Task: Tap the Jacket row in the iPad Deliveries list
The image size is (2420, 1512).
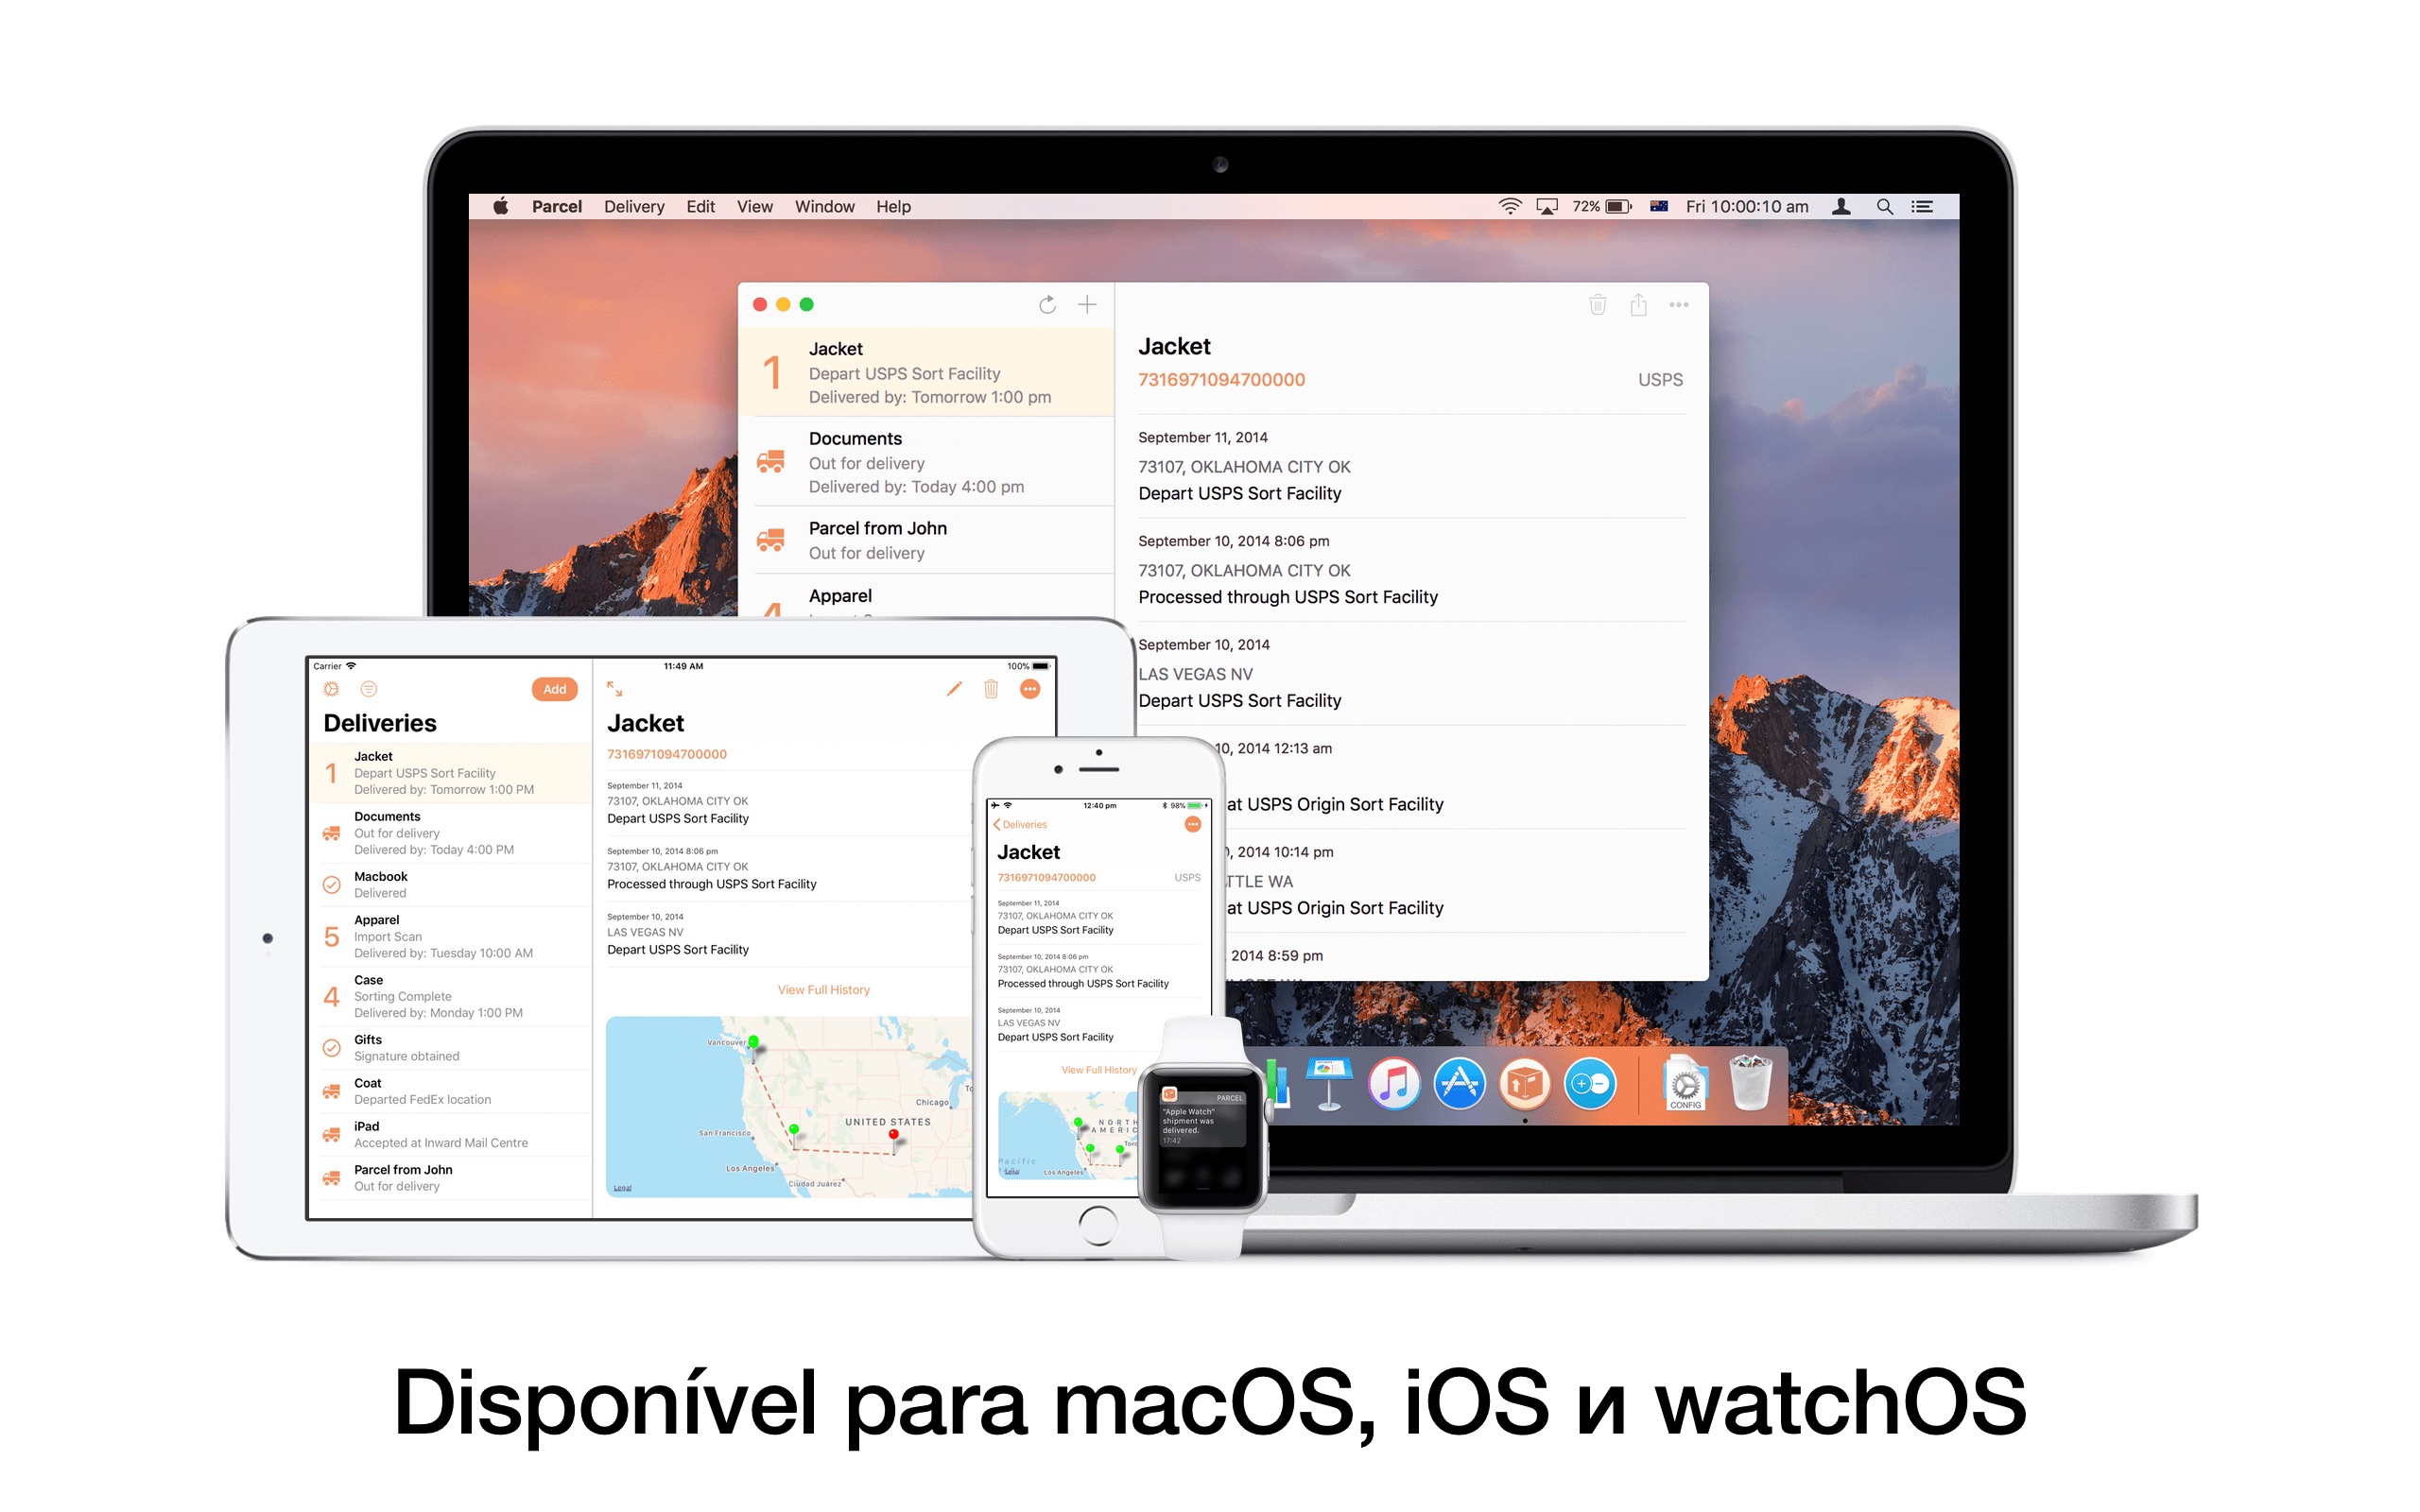Action: (x=451, y=773)
